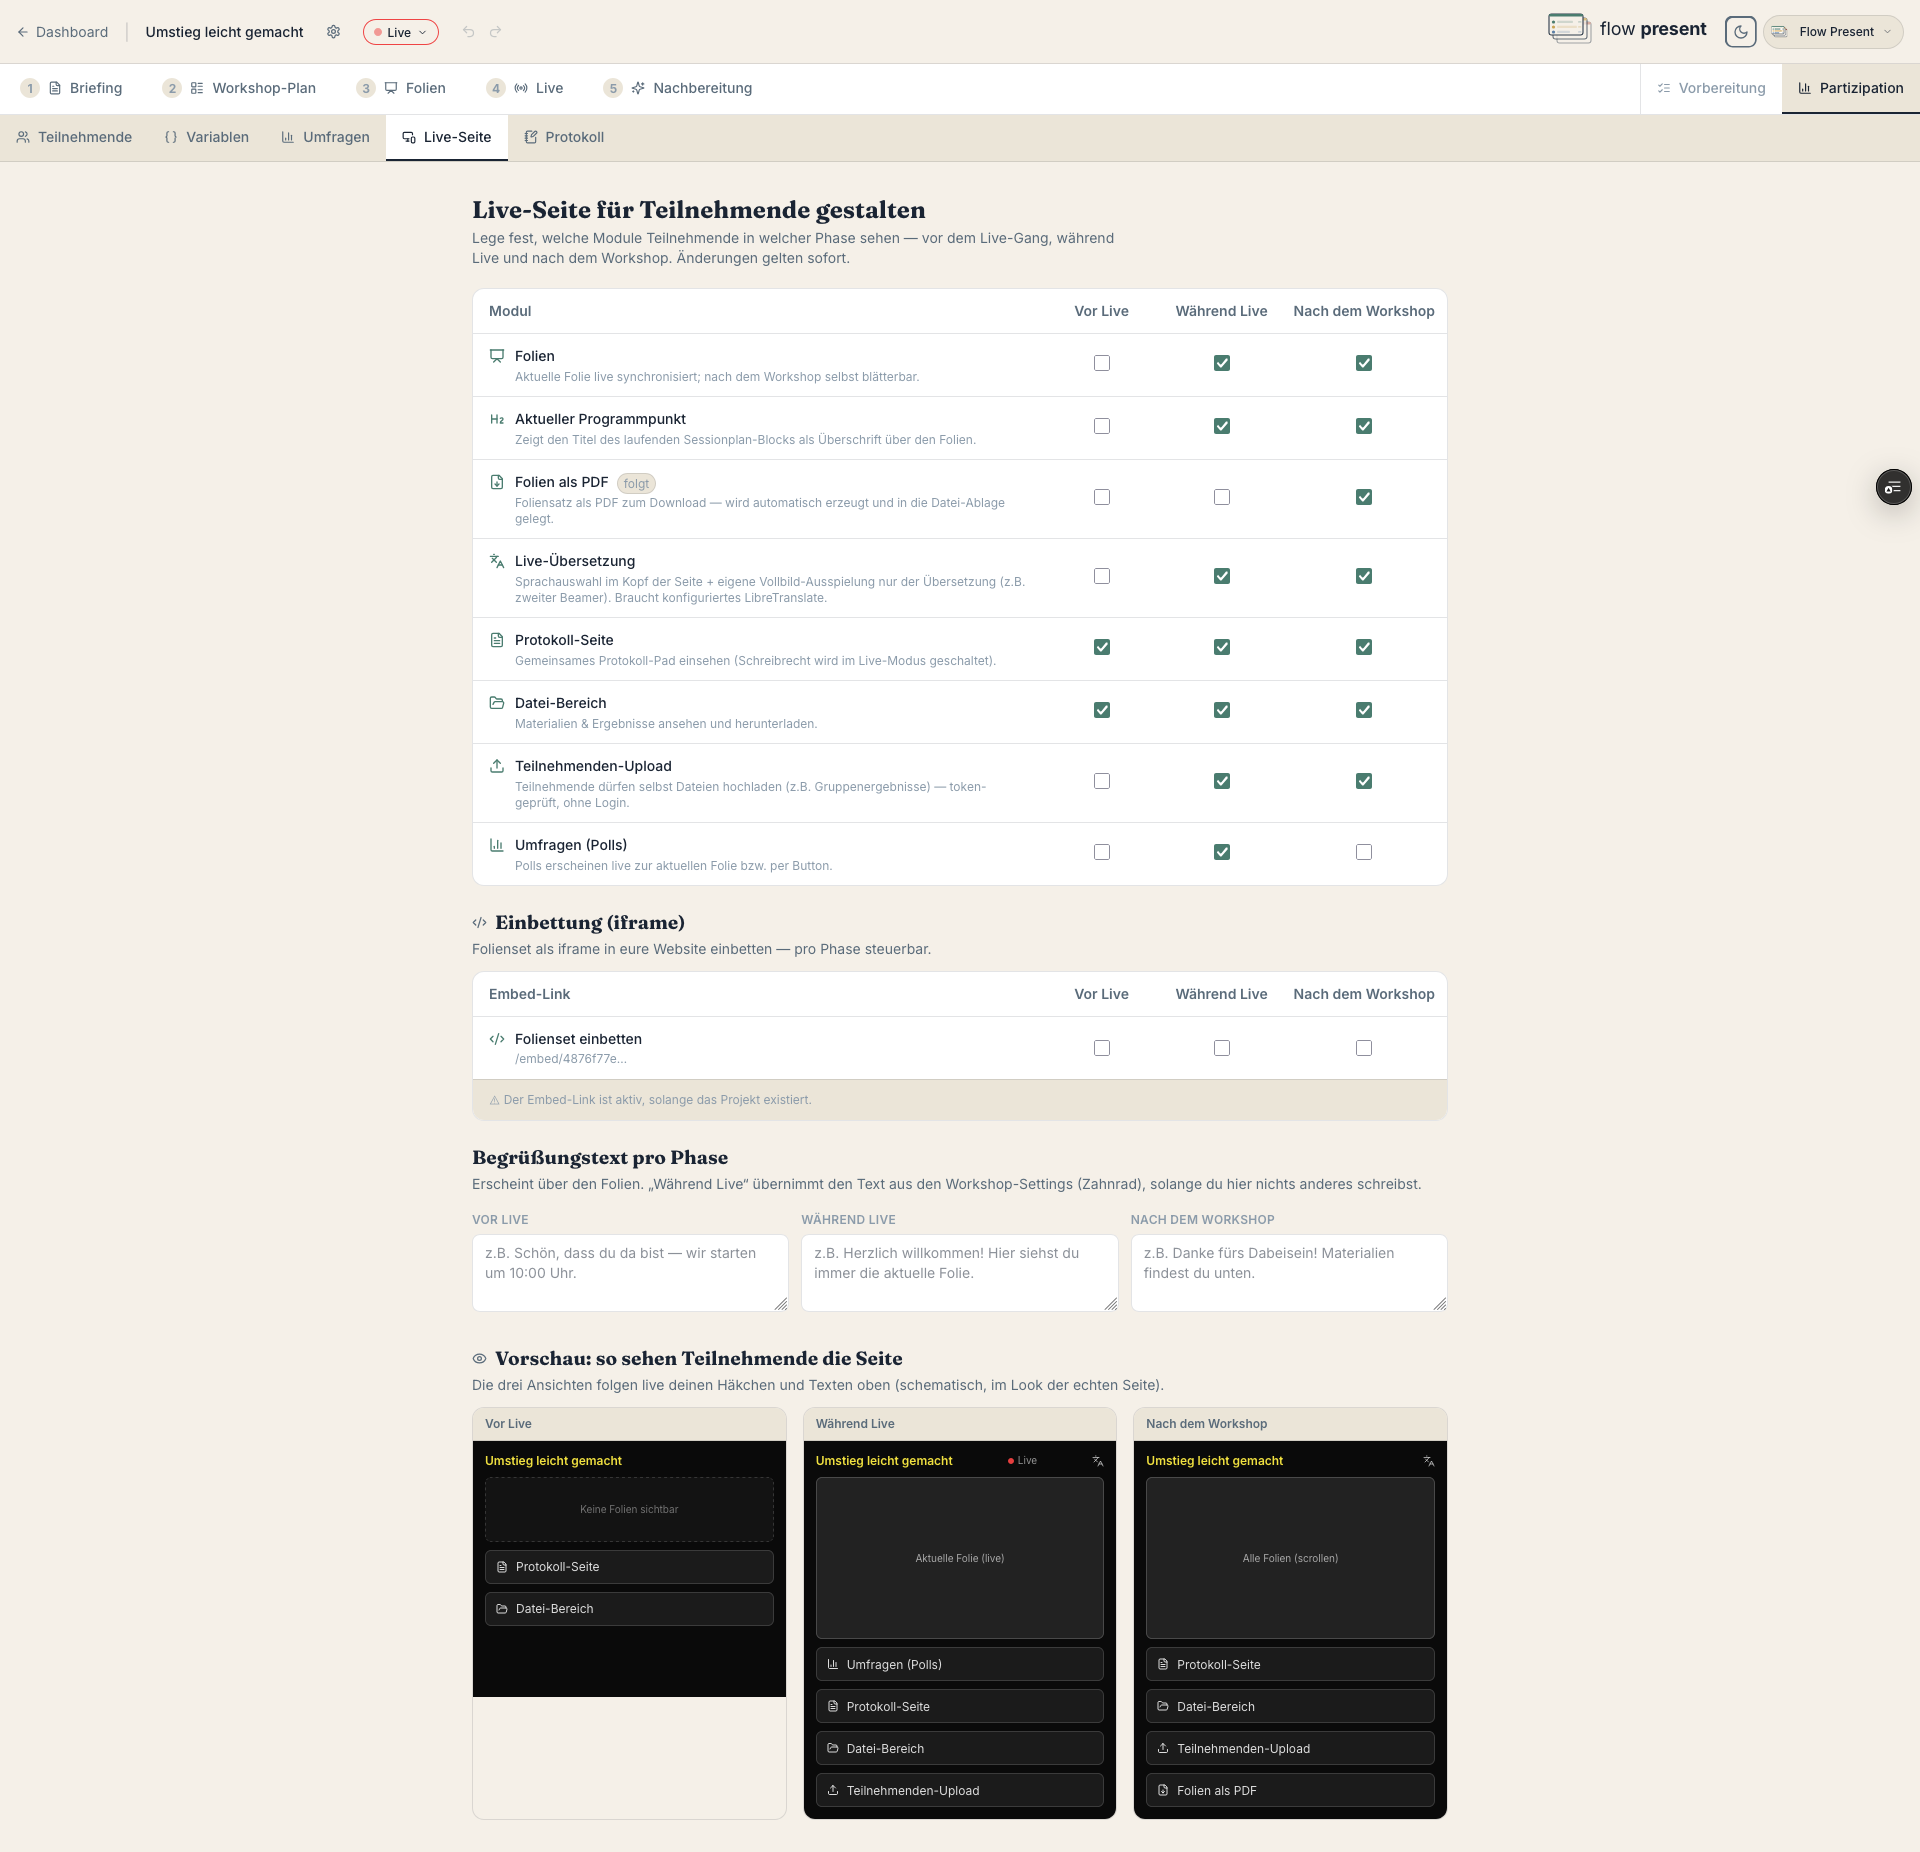
Task: Click the workshop title Umstieg leicht gemacht
Action: click(x=224, y=32)
